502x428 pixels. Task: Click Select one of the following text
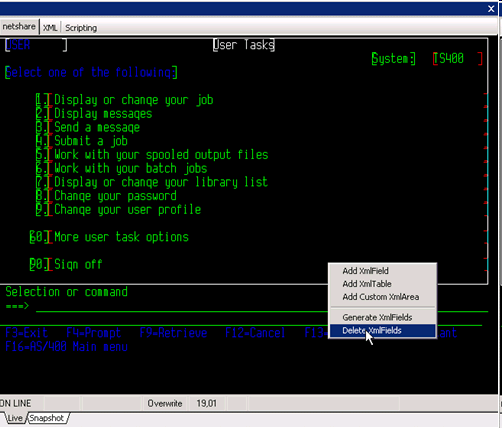click(x=91, y=72)
